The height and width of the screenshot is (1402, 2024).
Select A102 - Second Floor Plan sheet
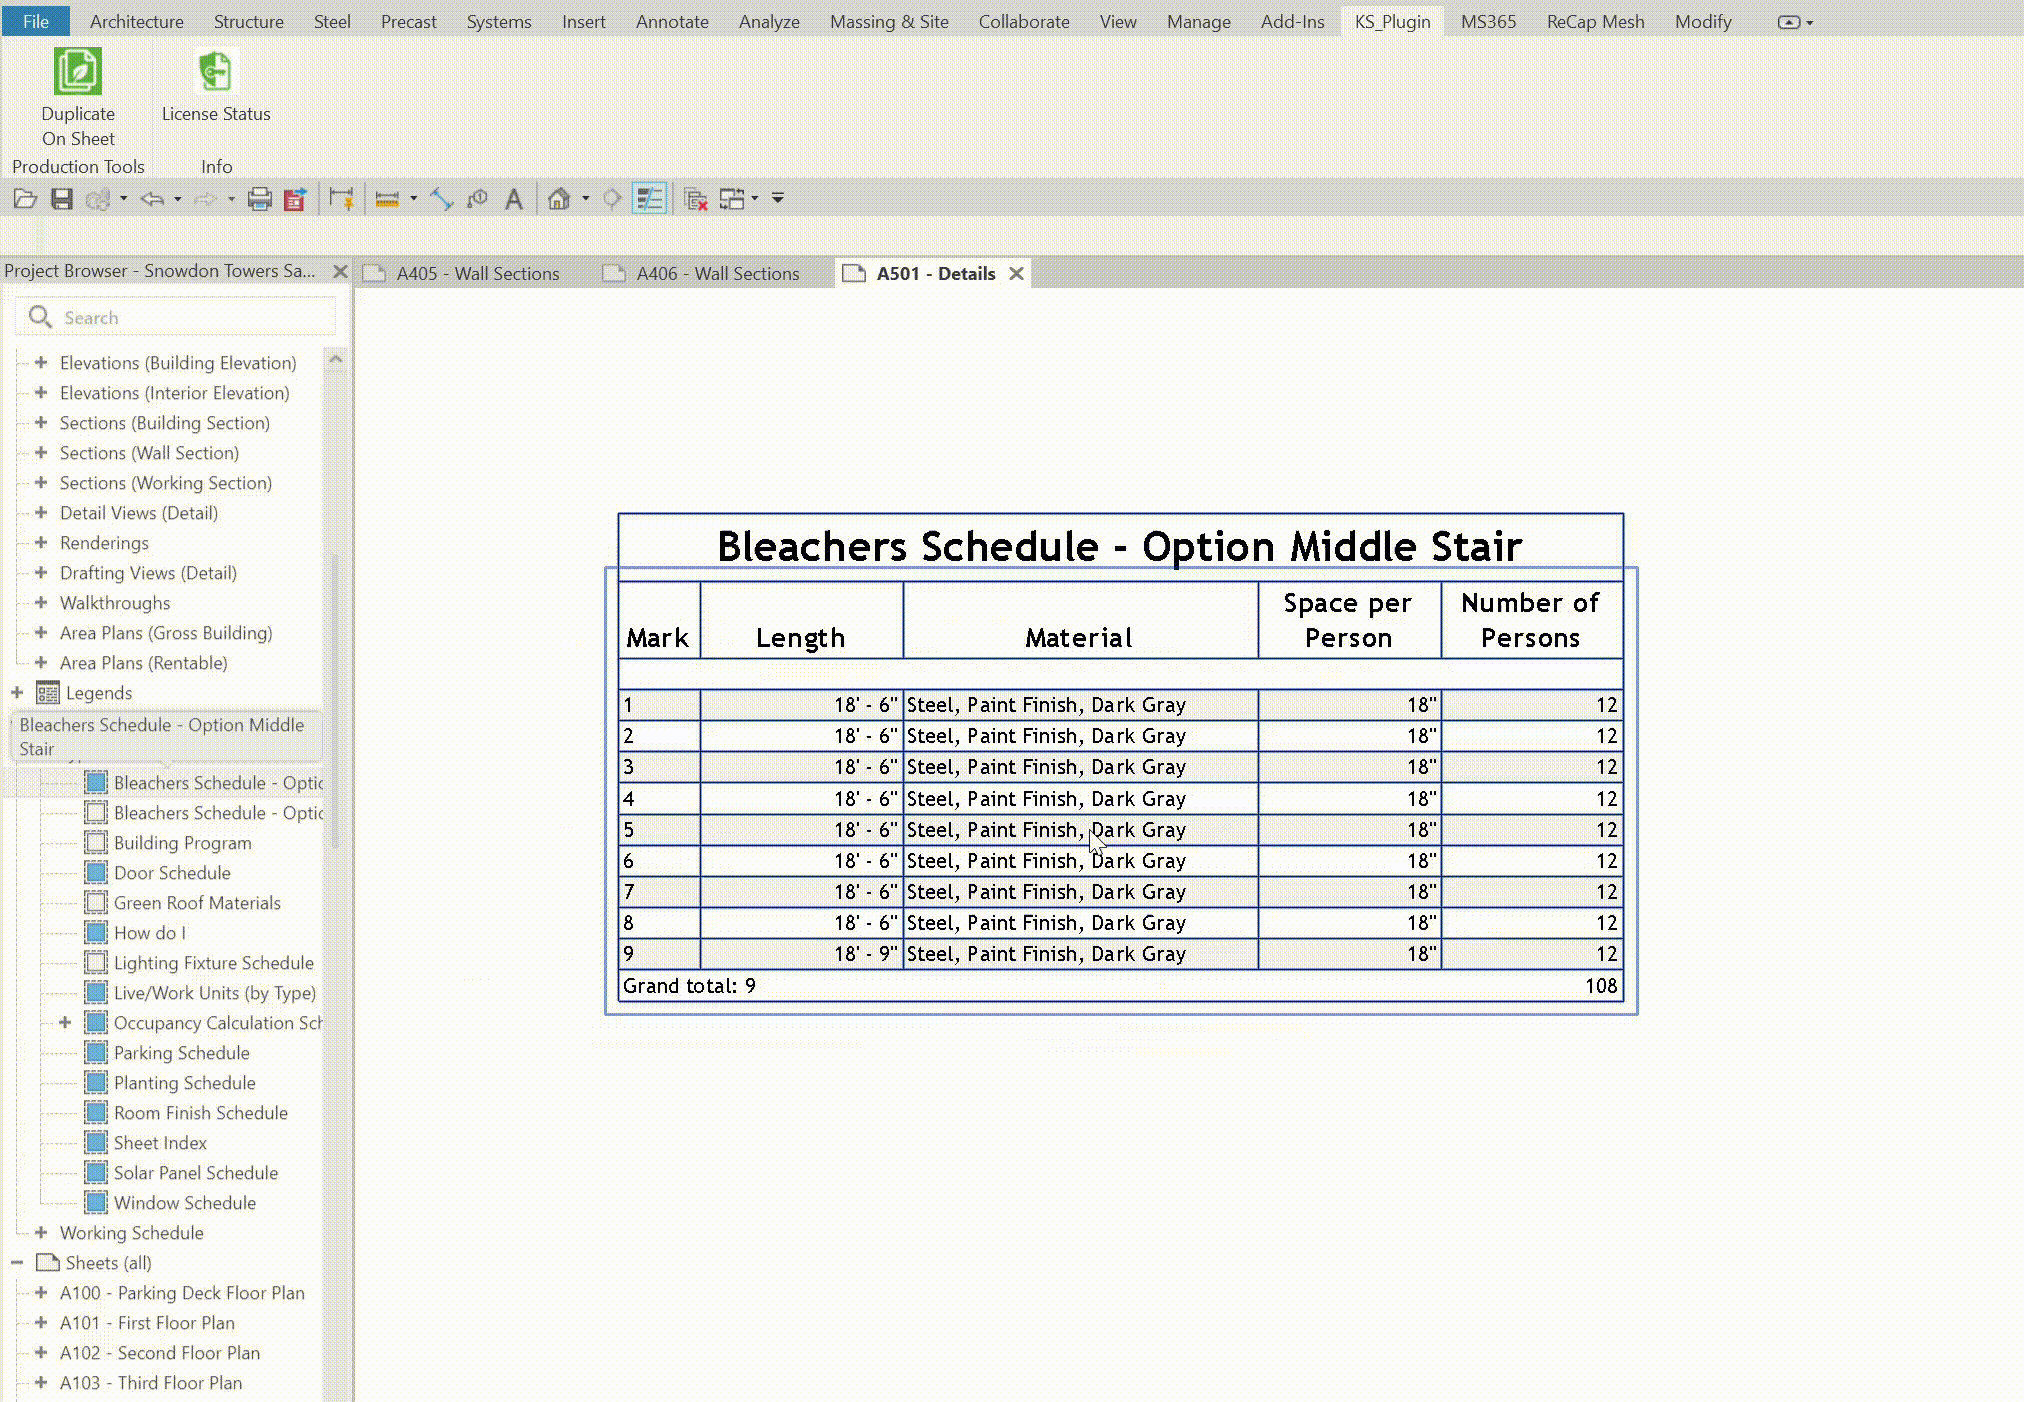[160, 1353]
